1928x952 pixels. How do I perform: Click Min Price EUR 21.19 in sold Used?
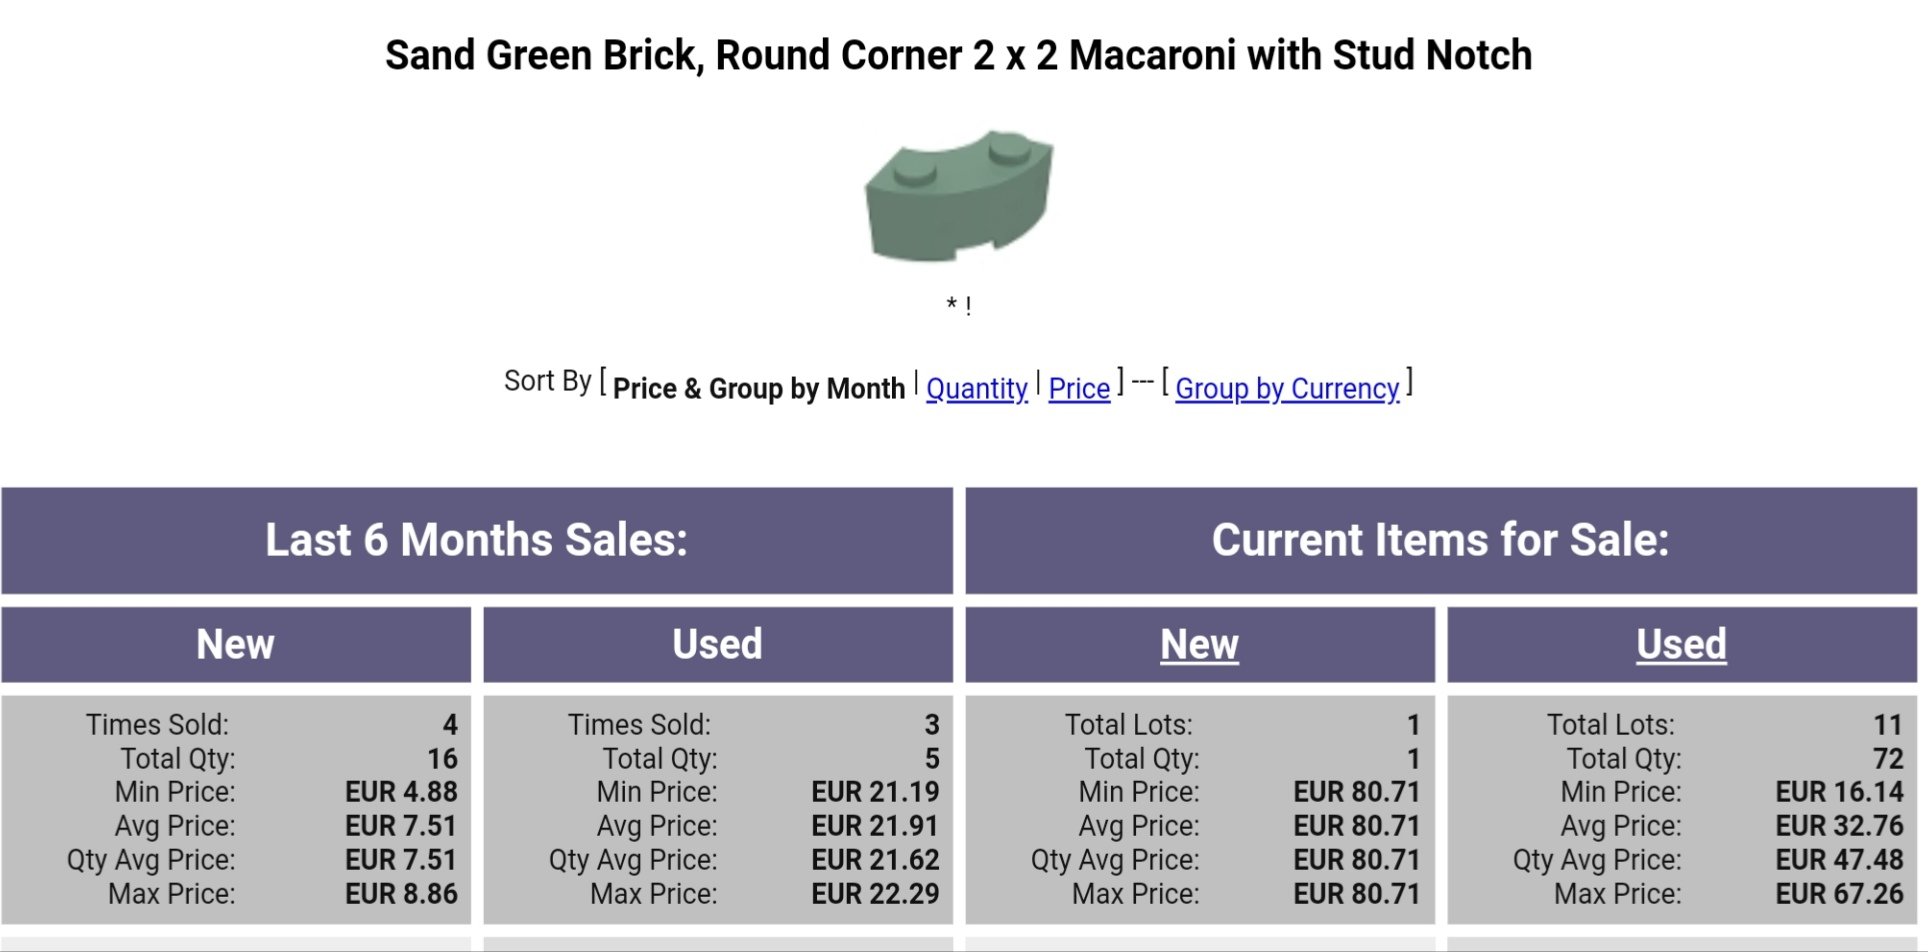click(875, 792)
